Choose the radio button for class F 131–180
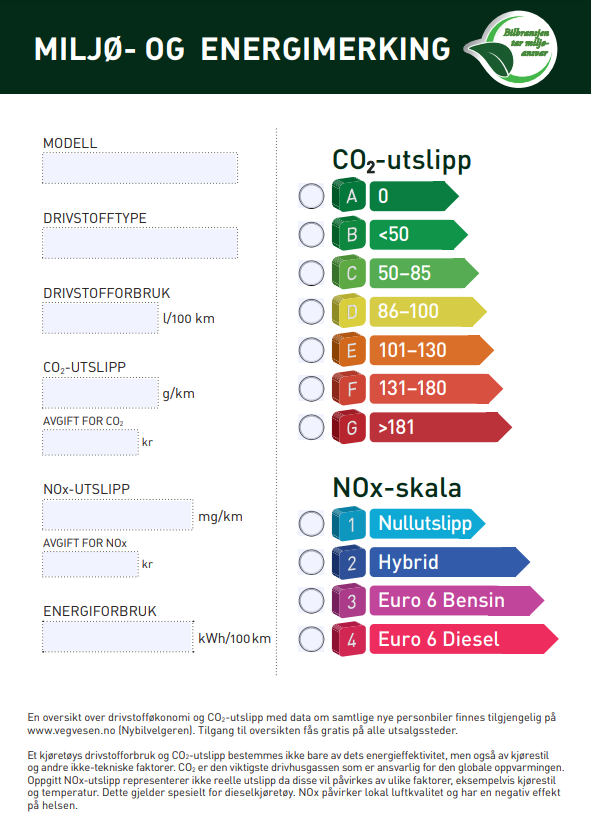The image size is (591, 837). (x=311, y=388)
